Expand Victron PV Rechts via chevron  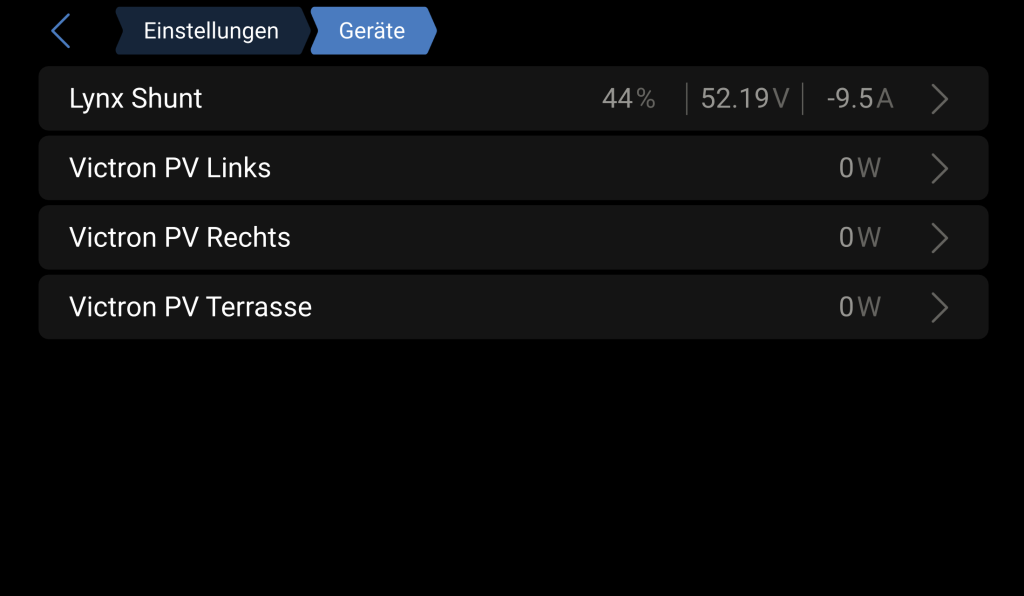pyautogui.click(x=939, y=238)
